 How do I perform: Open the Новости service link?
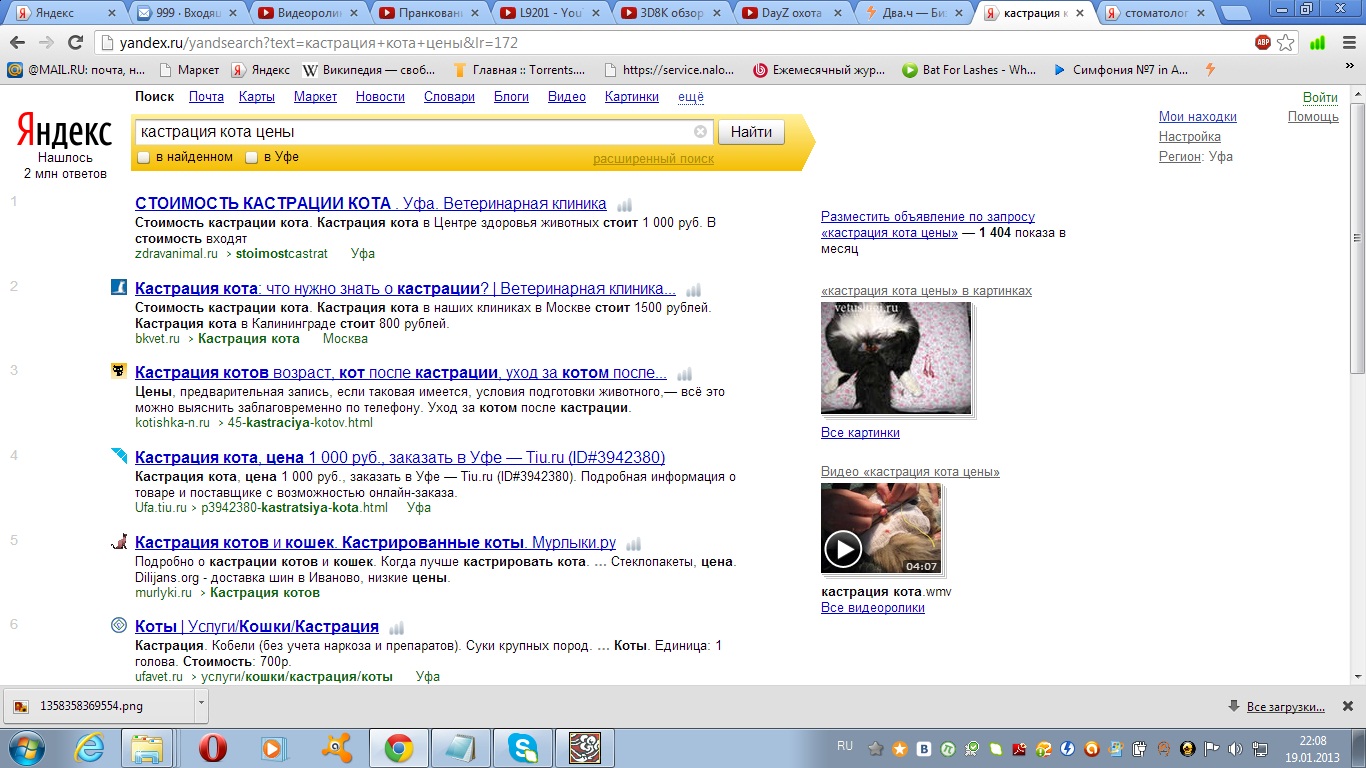pos(380,97)
